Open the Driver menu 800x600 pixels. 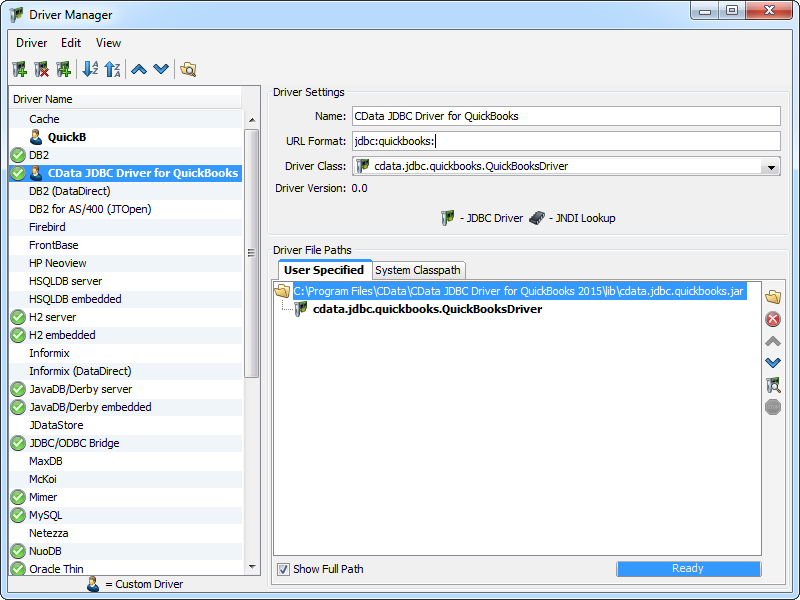click(31, 43)
